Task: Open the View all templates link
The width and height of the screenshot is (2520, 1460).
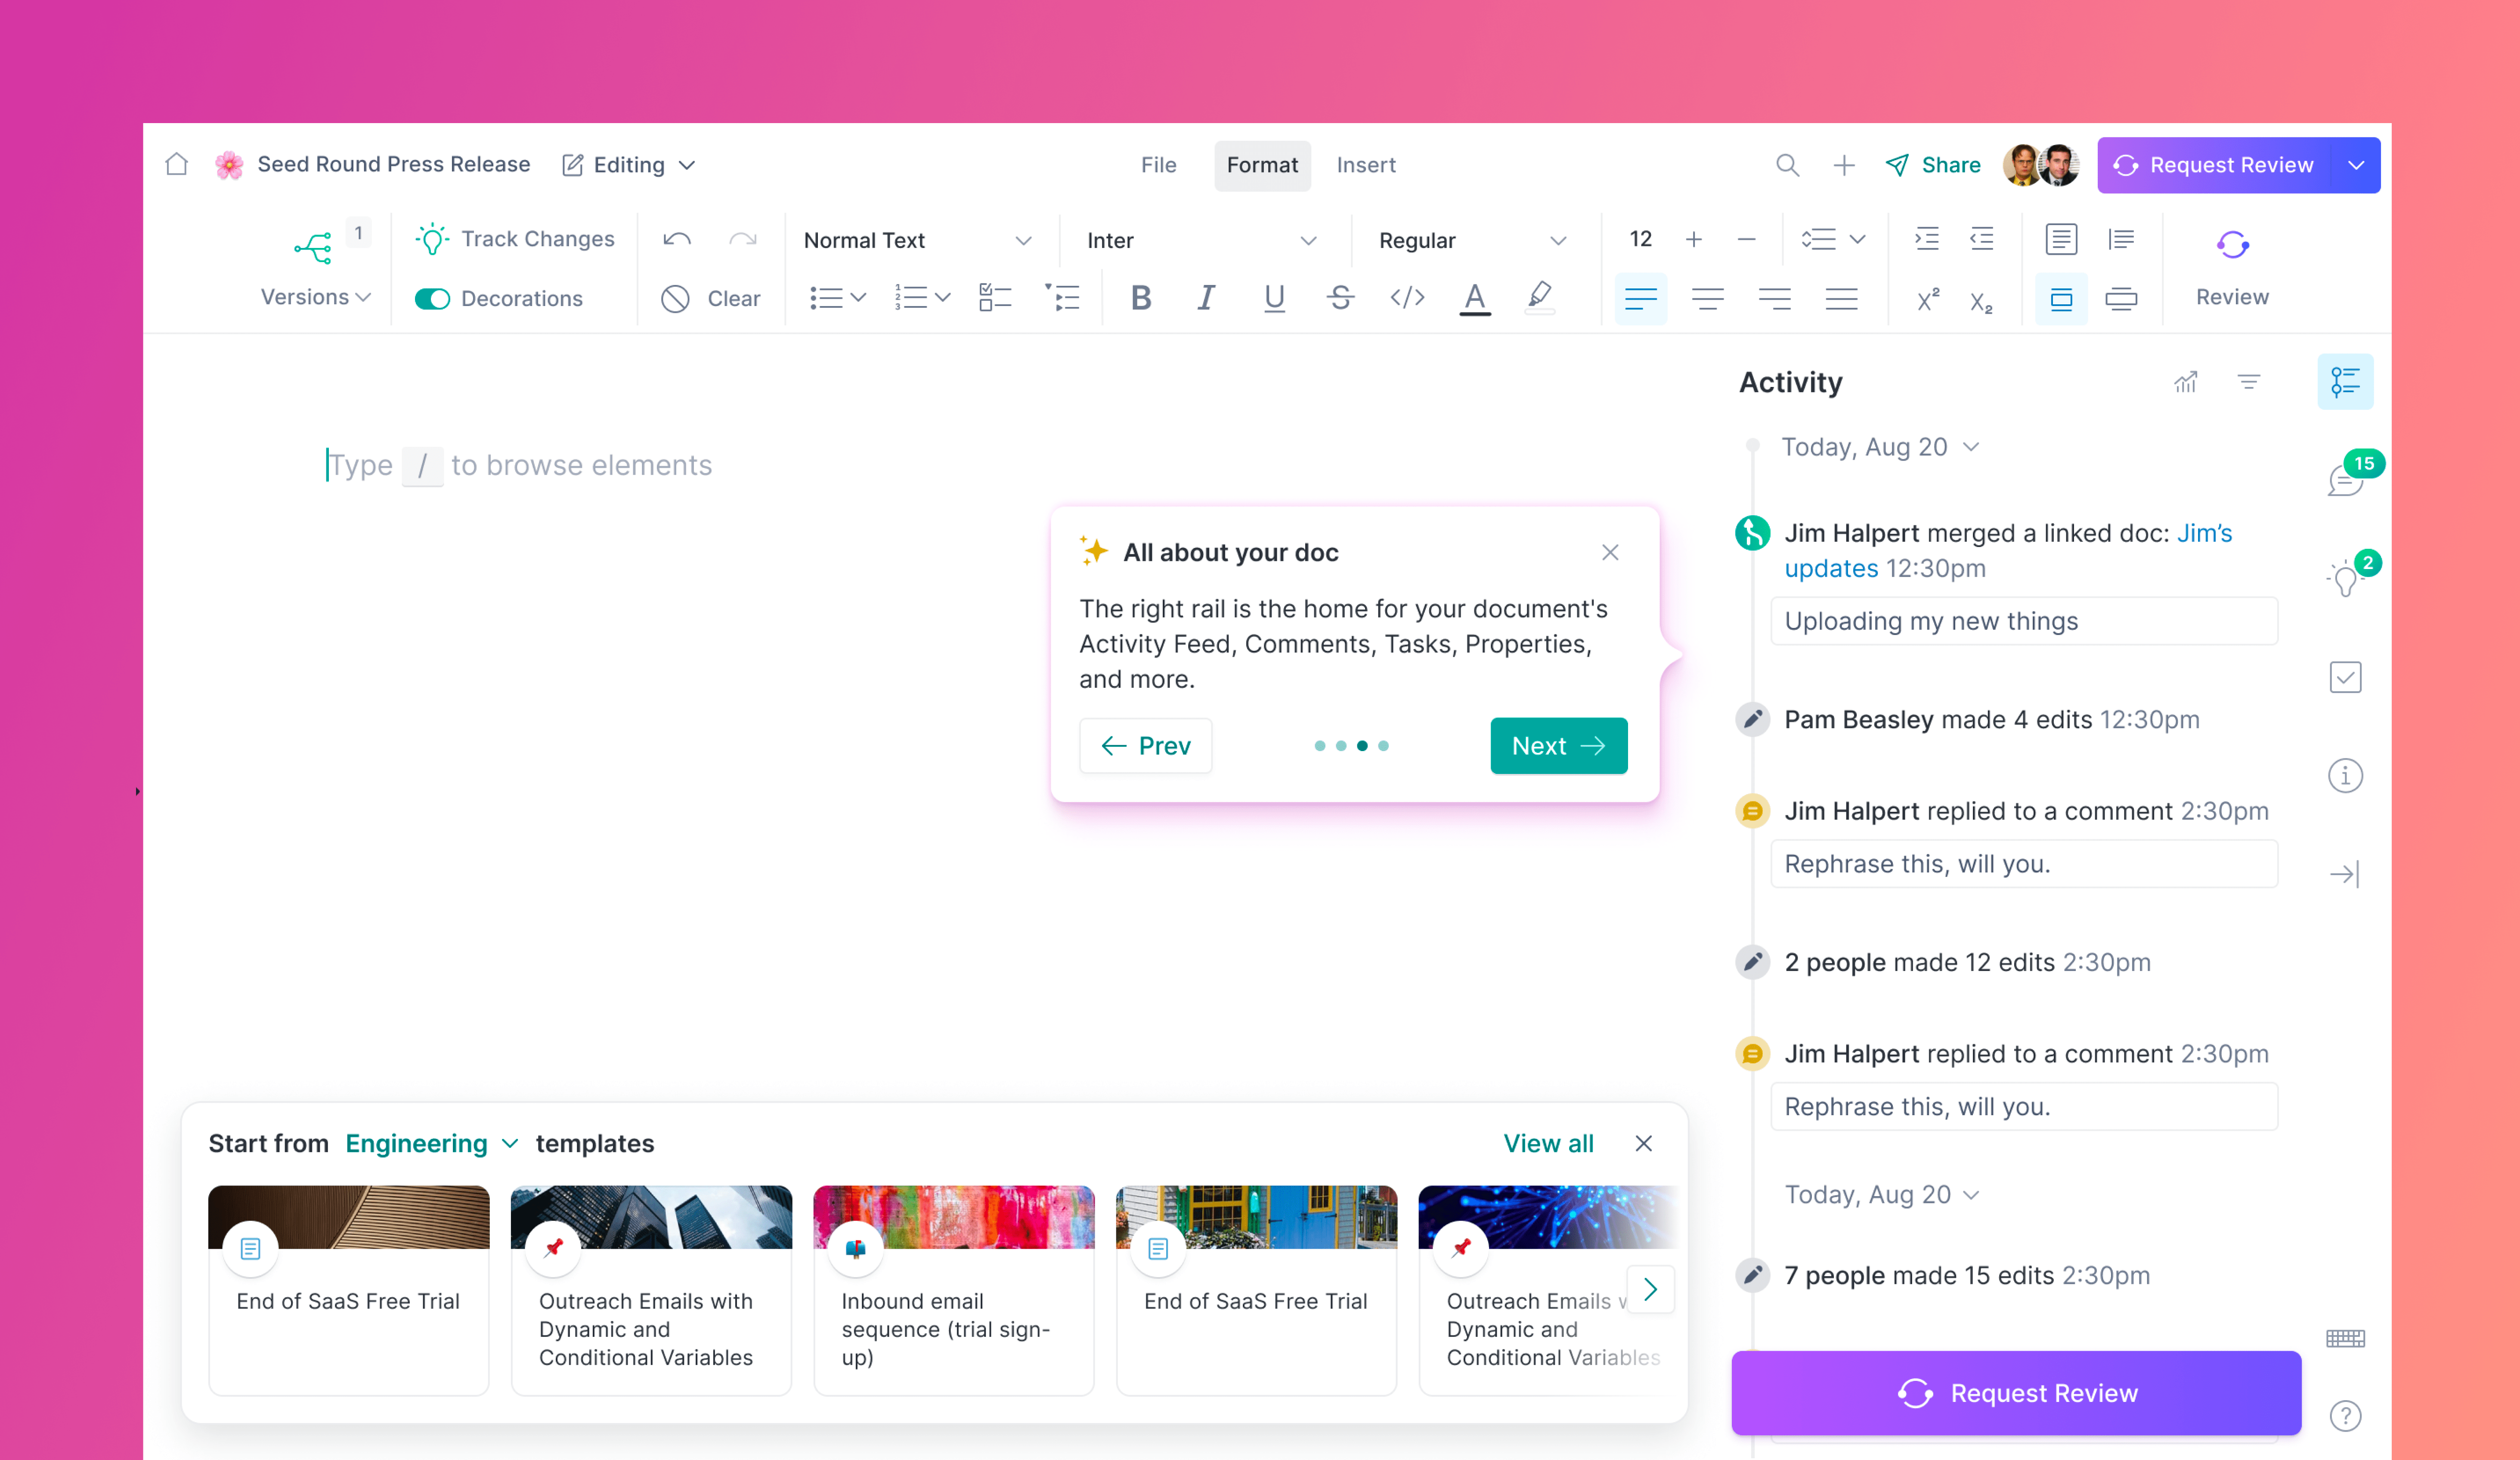Action: click(1548, 1143)
